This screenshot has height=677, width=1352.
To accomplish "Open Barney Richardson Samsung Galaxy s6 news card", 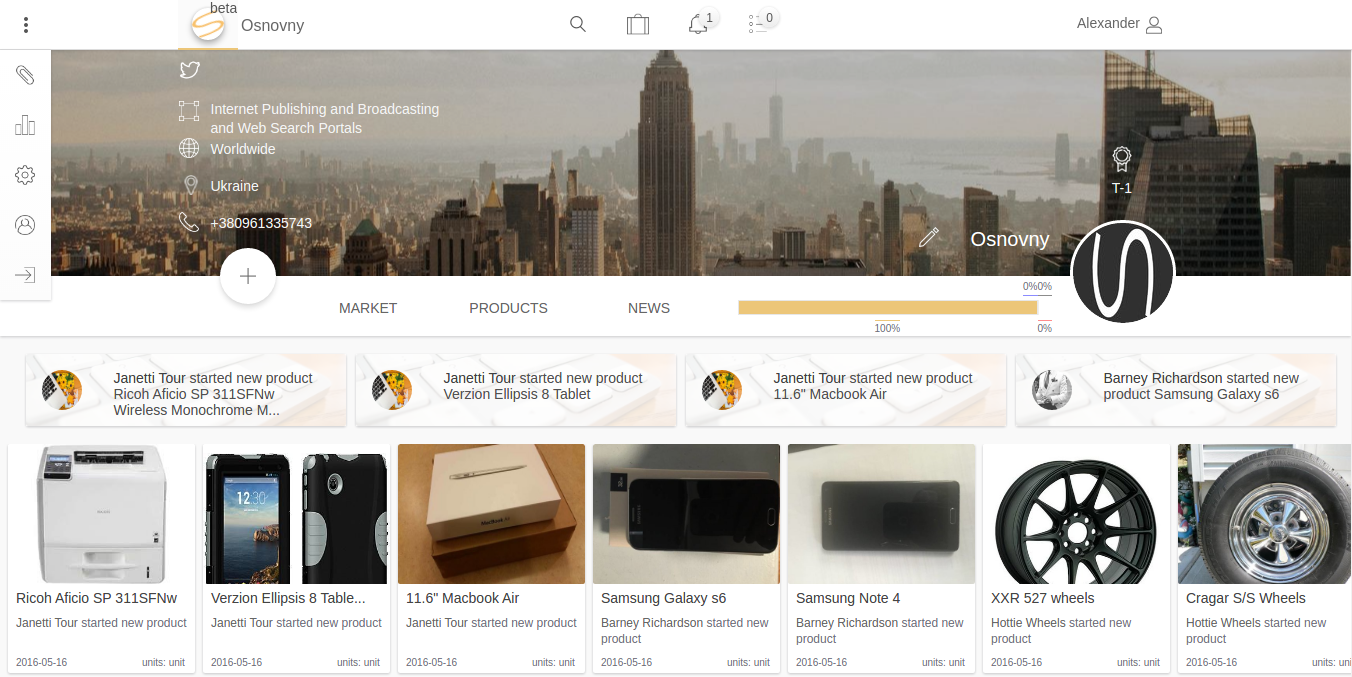I will pyautogui.click(x=1176, y=390).
